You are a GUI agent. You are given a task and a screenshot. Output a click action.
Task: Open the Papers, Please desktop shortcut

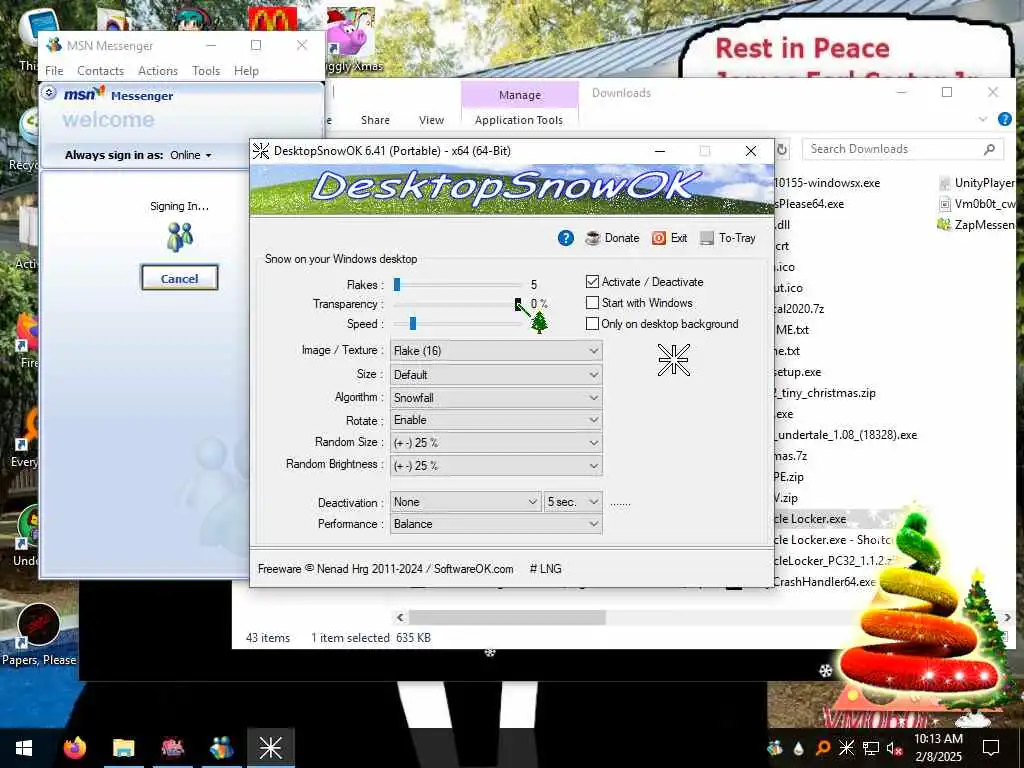pos(39,632)
